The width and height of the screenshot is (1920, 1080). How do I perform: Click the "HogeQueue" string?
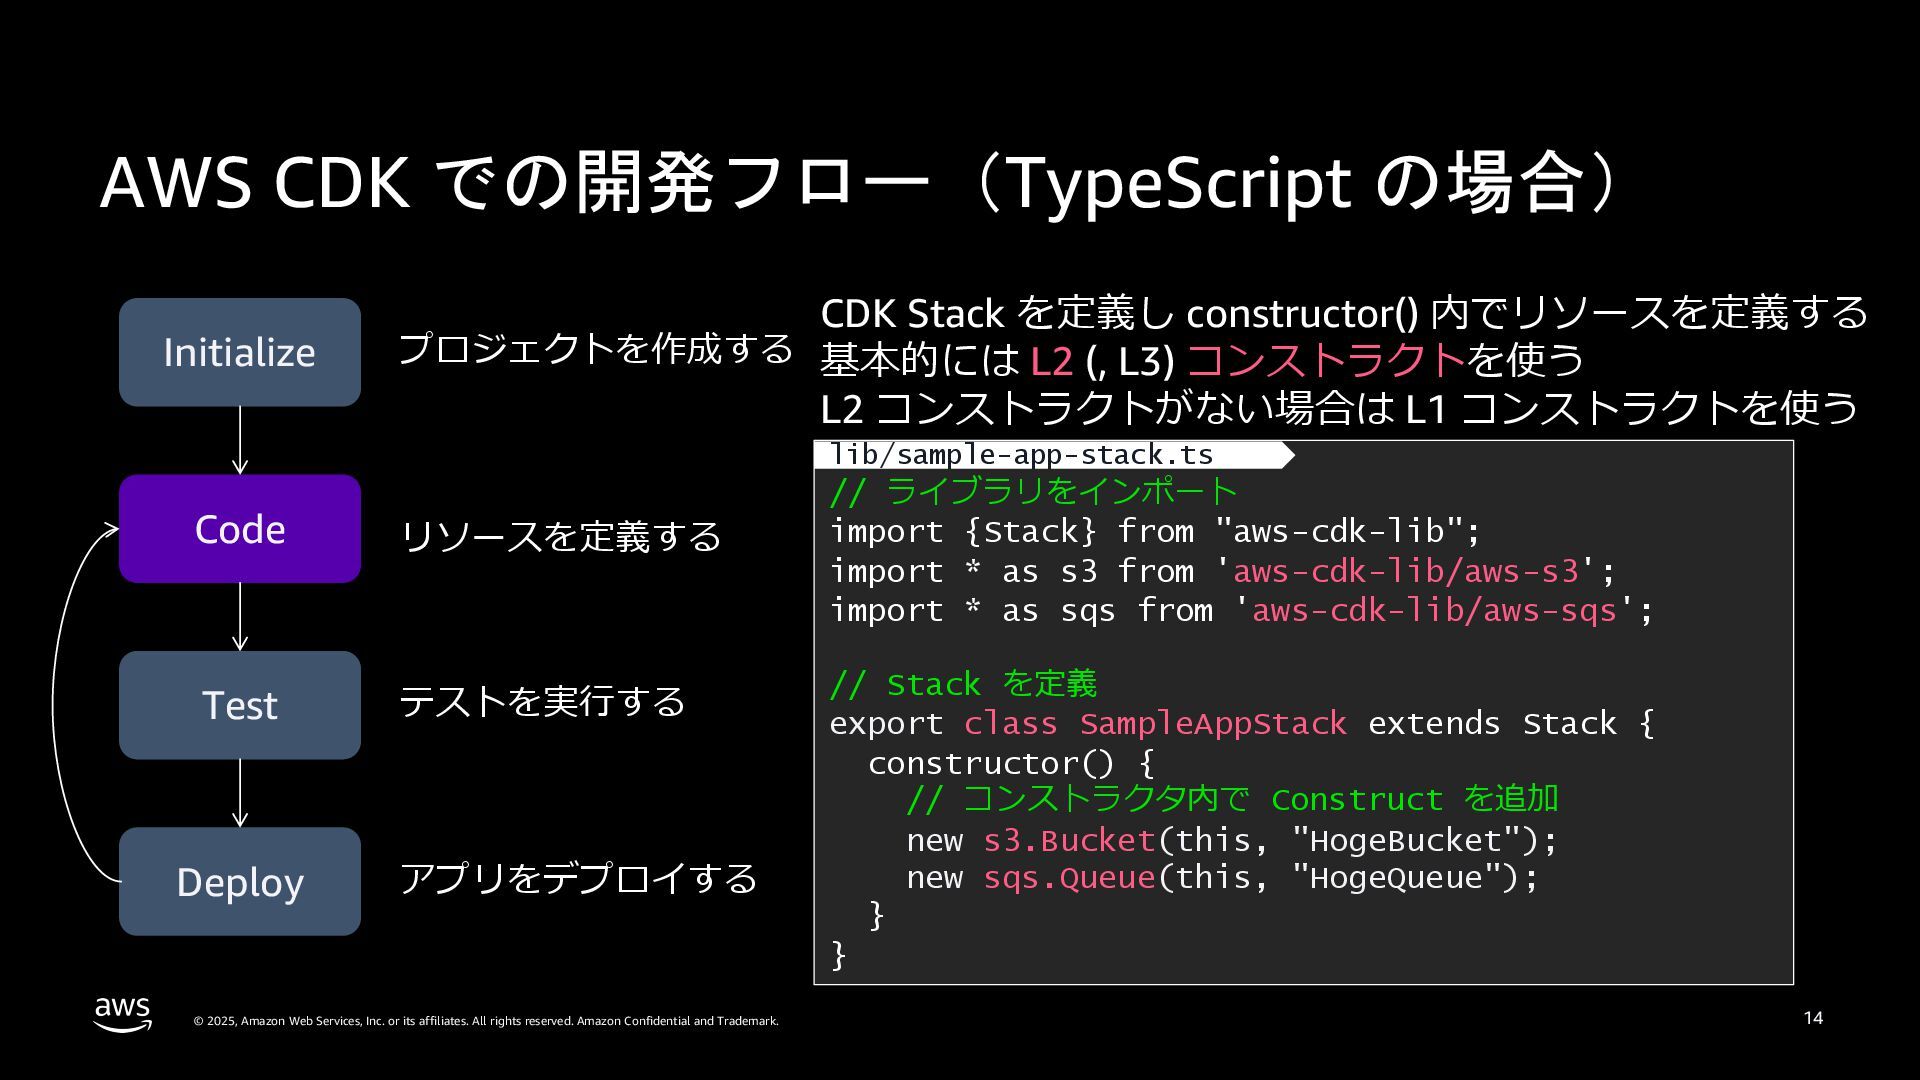(1395, 877)
